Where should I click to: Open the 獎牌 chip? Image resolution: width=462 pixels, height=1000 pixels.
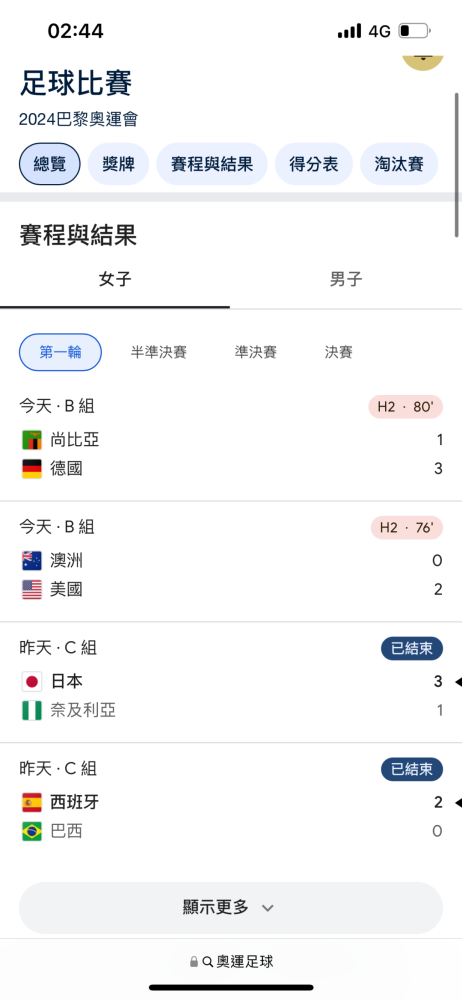point(118,164)
